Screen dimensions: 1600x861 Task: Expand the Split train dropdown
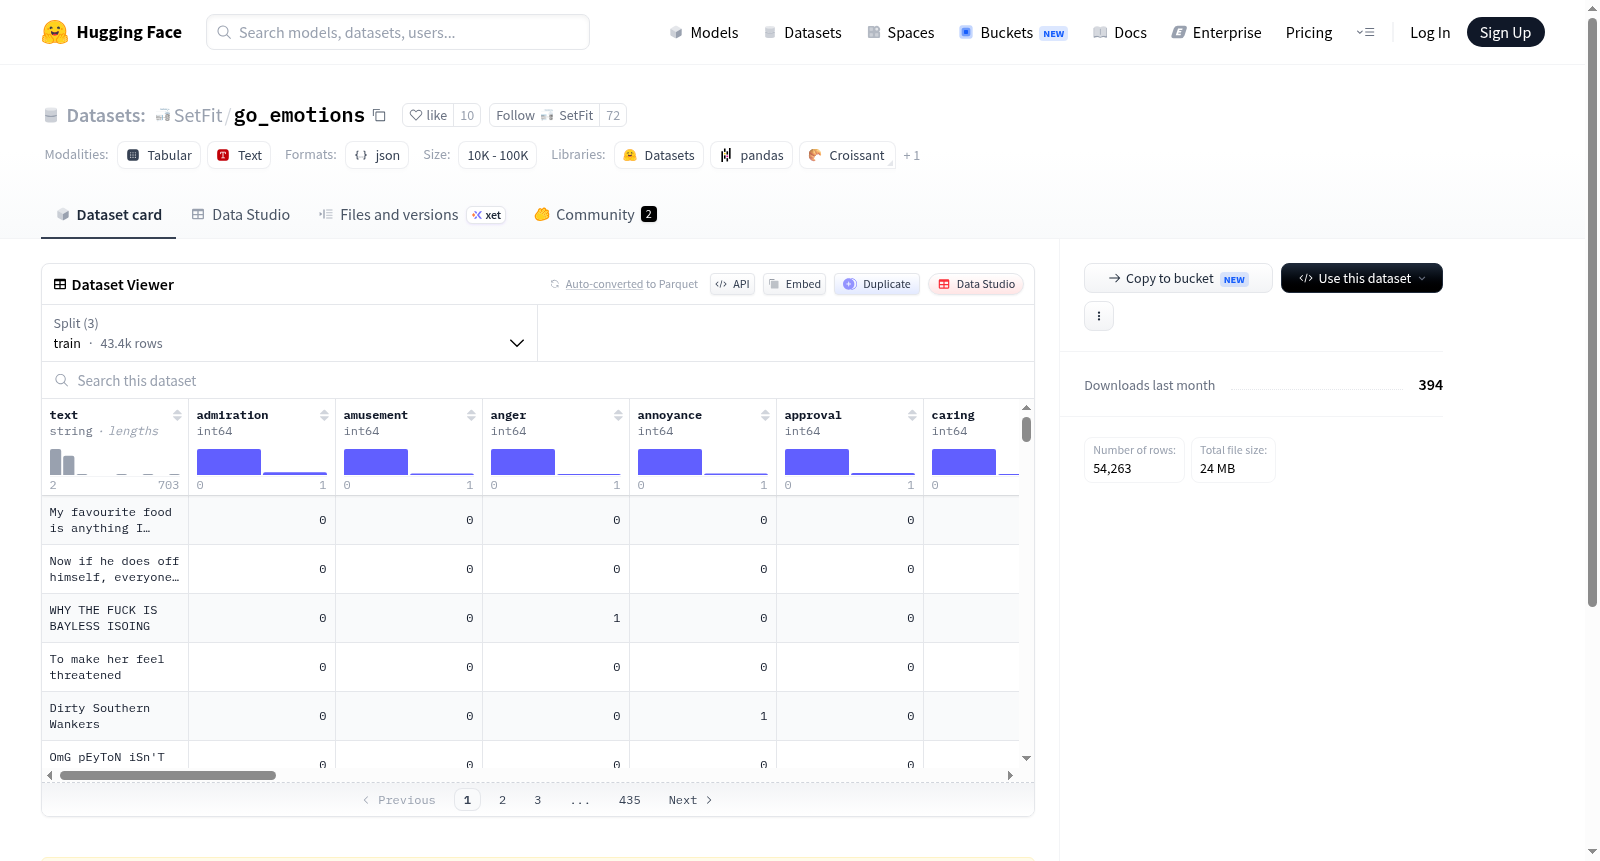point(289,333)
